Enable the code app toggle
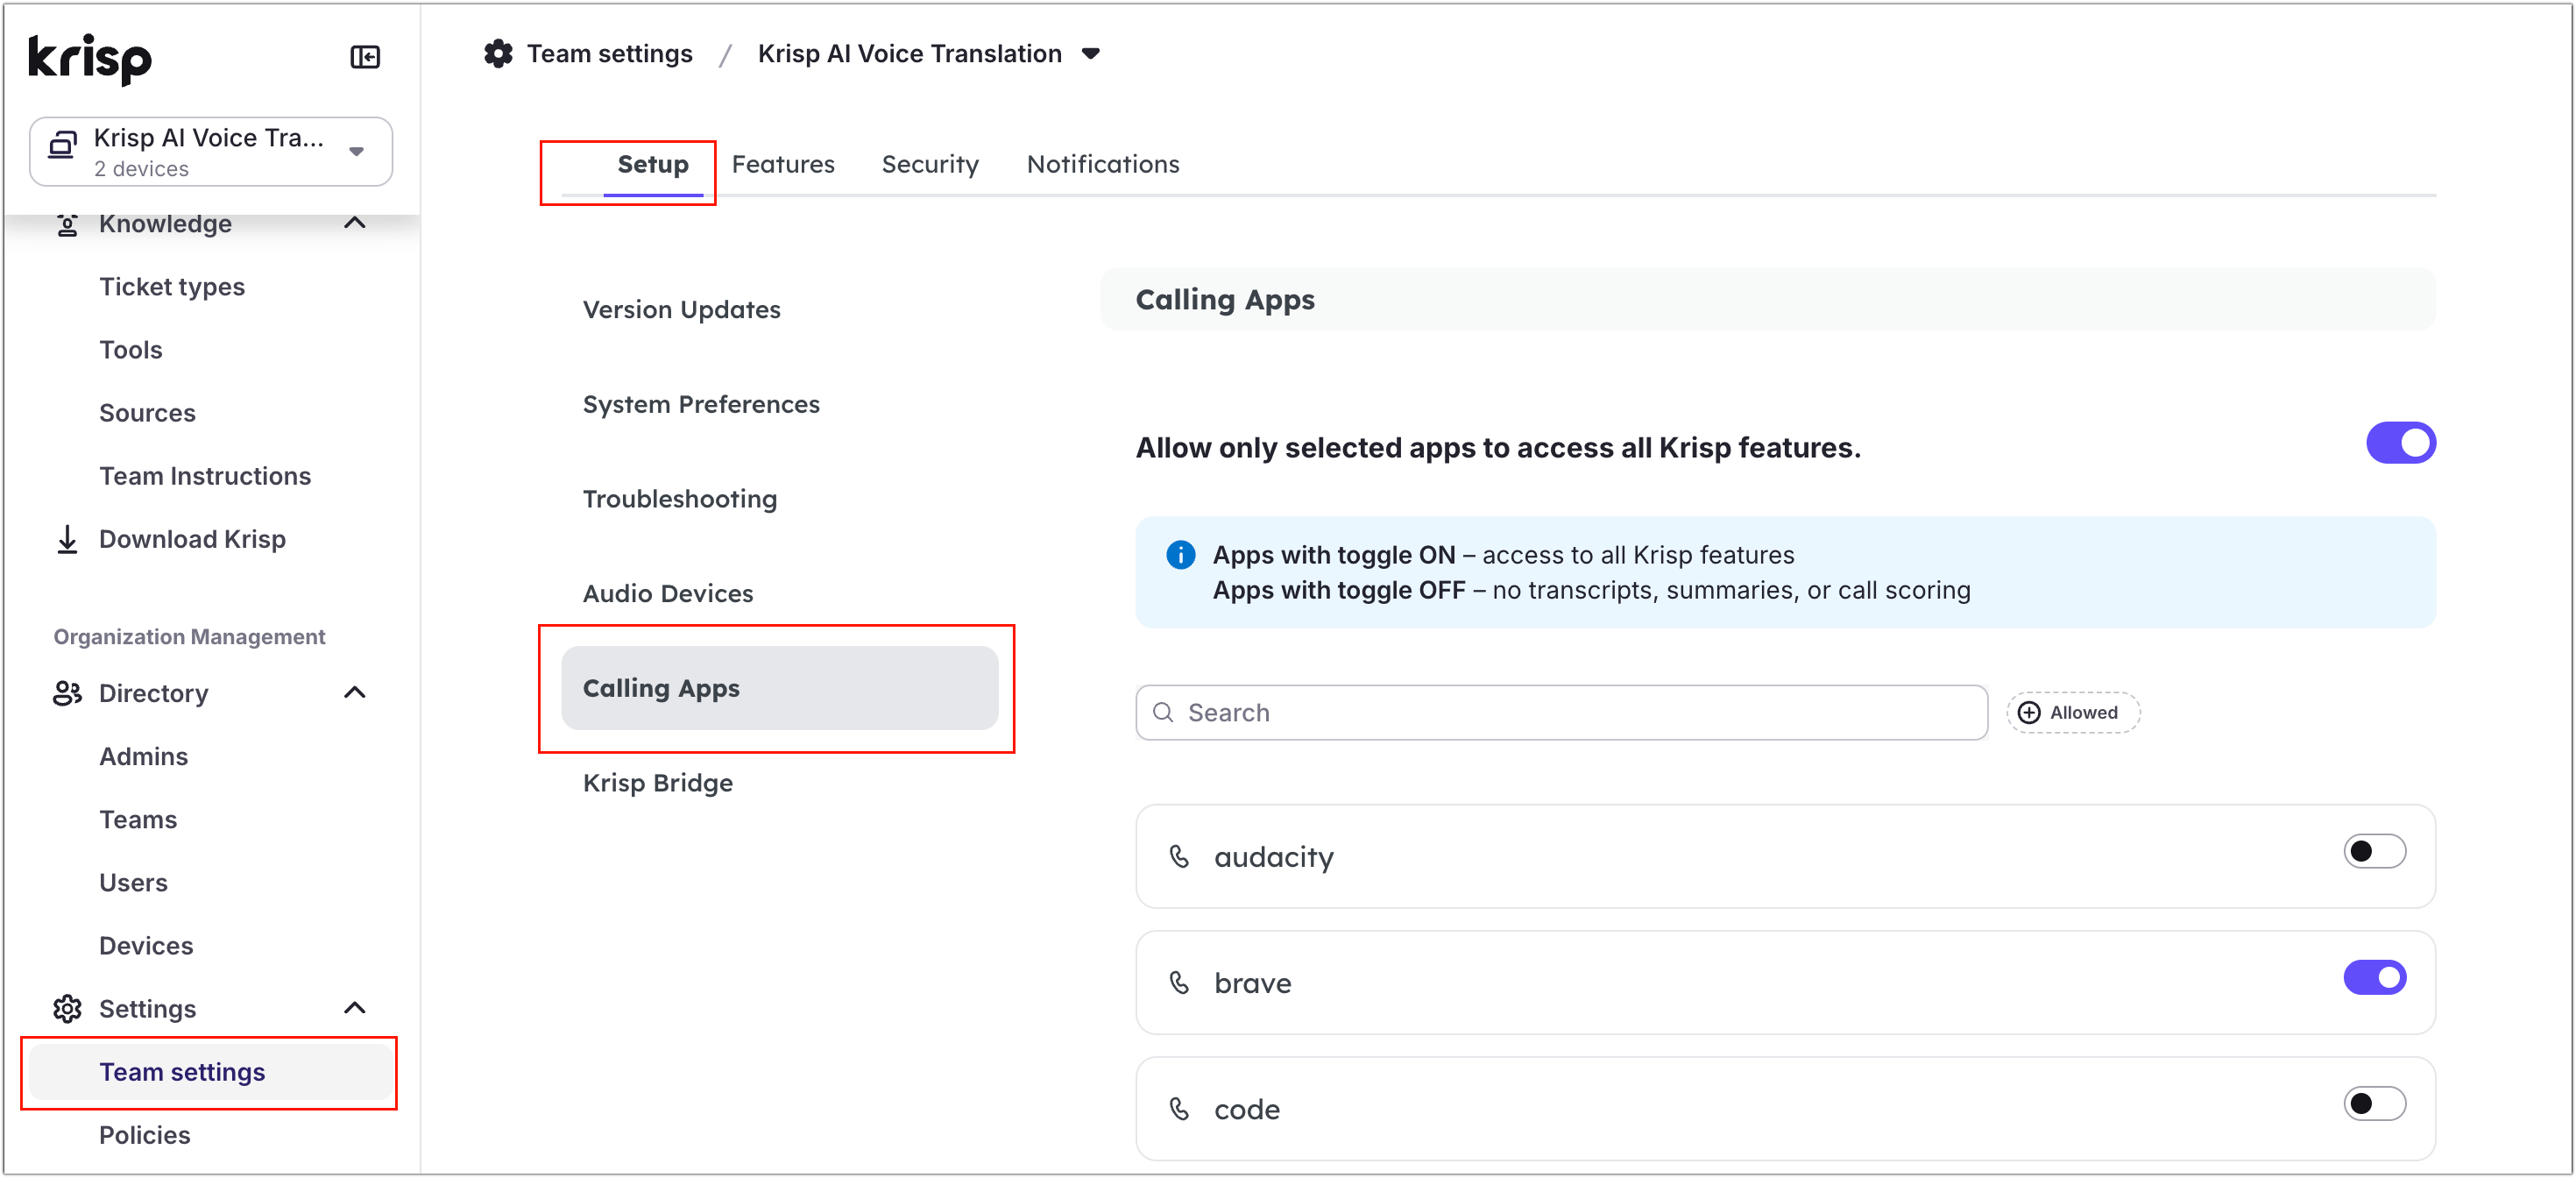Viewport: 2576px width, 1178px height. (2374, 1104)
